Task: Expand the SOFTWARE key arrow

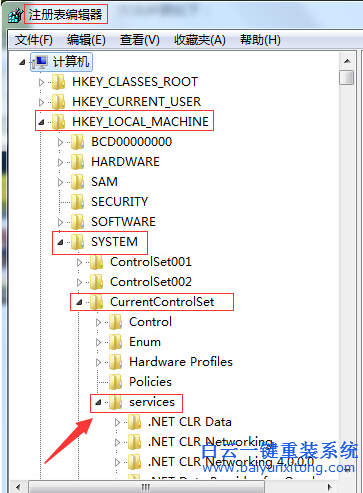Action: 60,223
